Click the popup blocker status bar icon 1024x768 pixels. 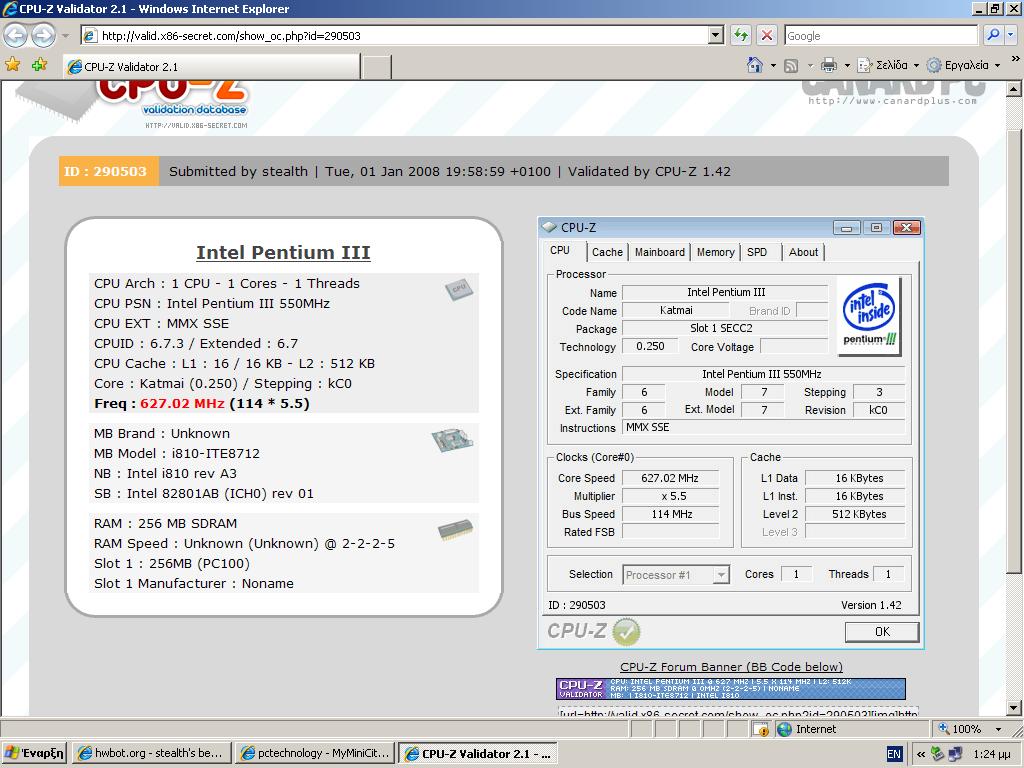[761, 729]
